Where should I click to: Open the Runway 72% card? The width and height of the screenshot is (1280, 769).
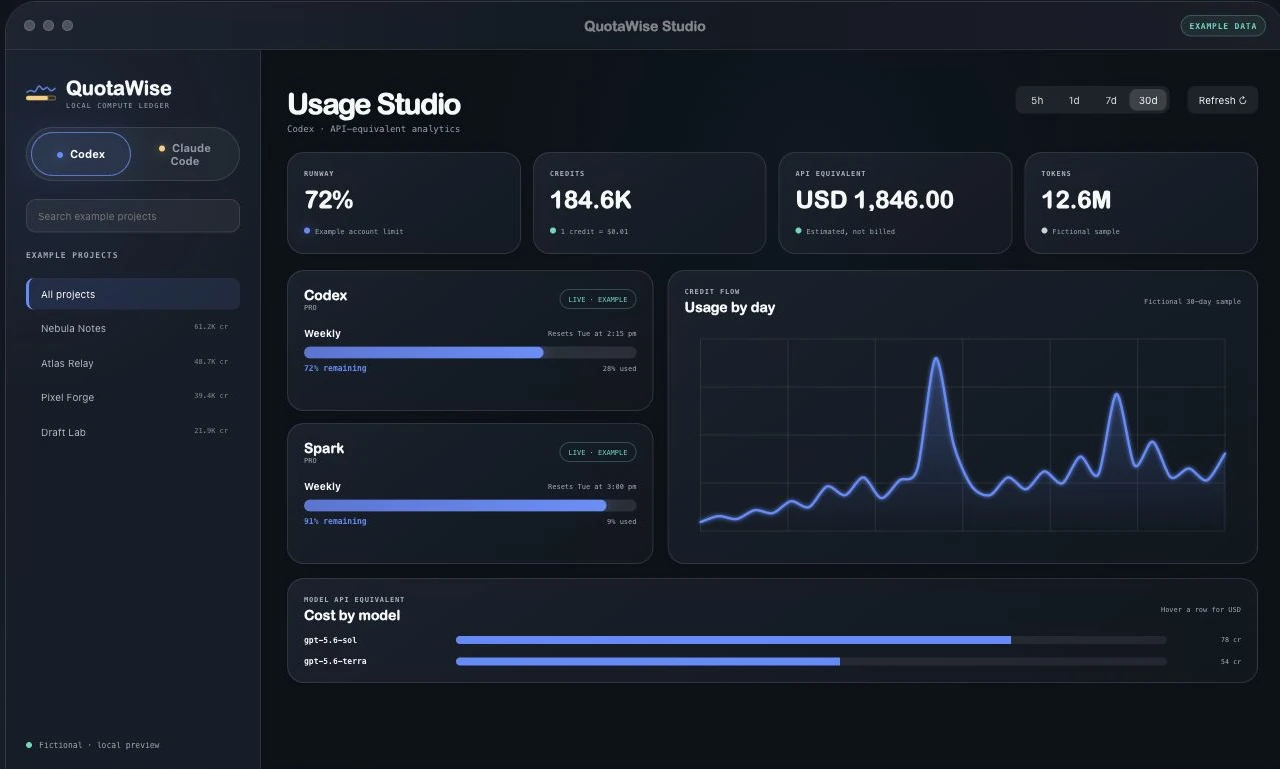click(x=404, y=203)
